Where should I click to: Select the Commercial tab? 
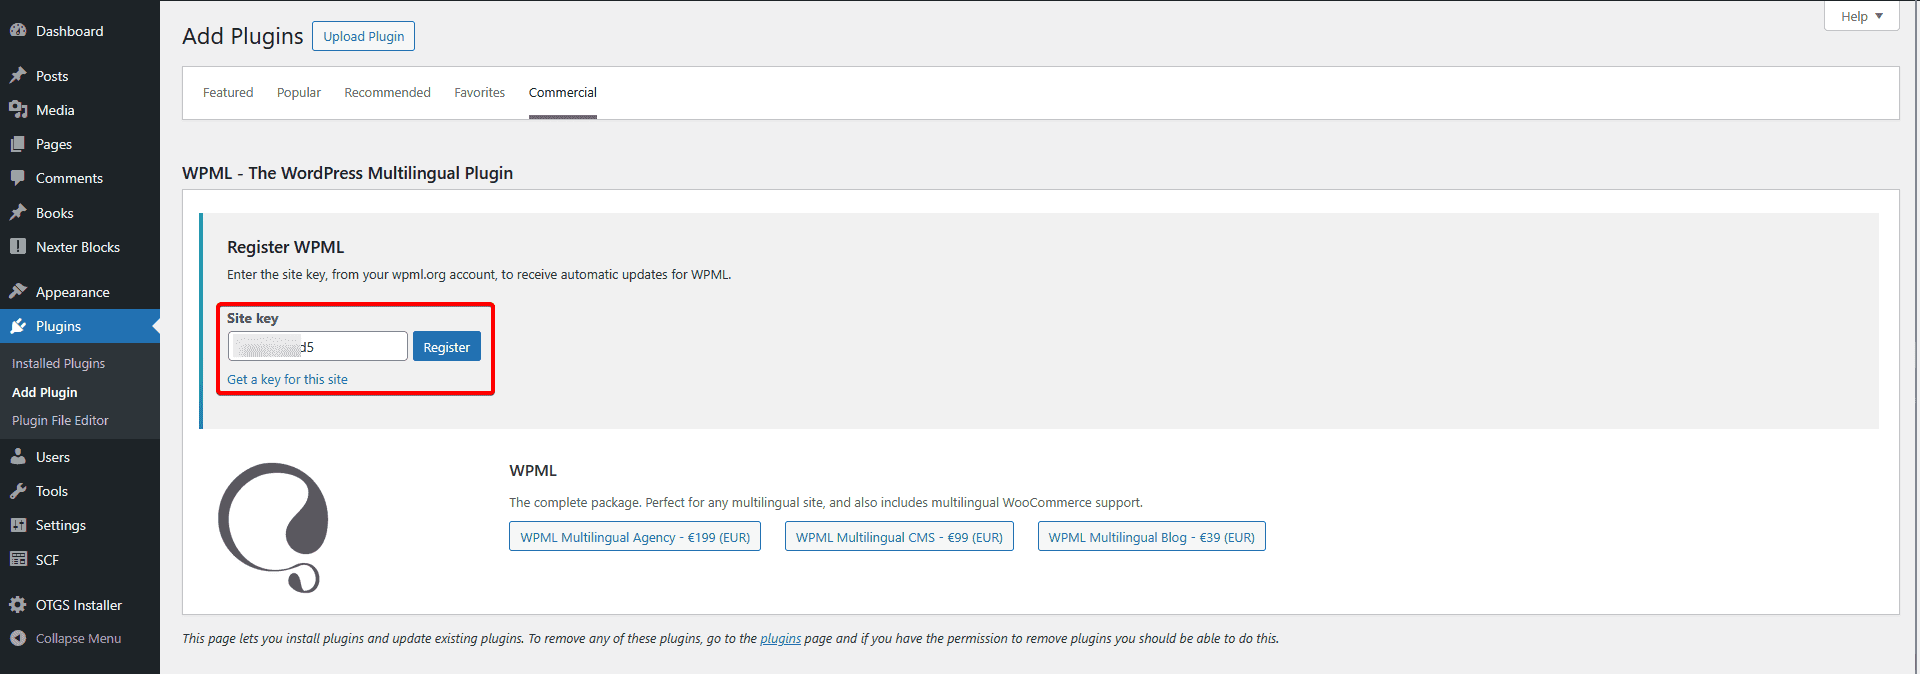point(563,92)
